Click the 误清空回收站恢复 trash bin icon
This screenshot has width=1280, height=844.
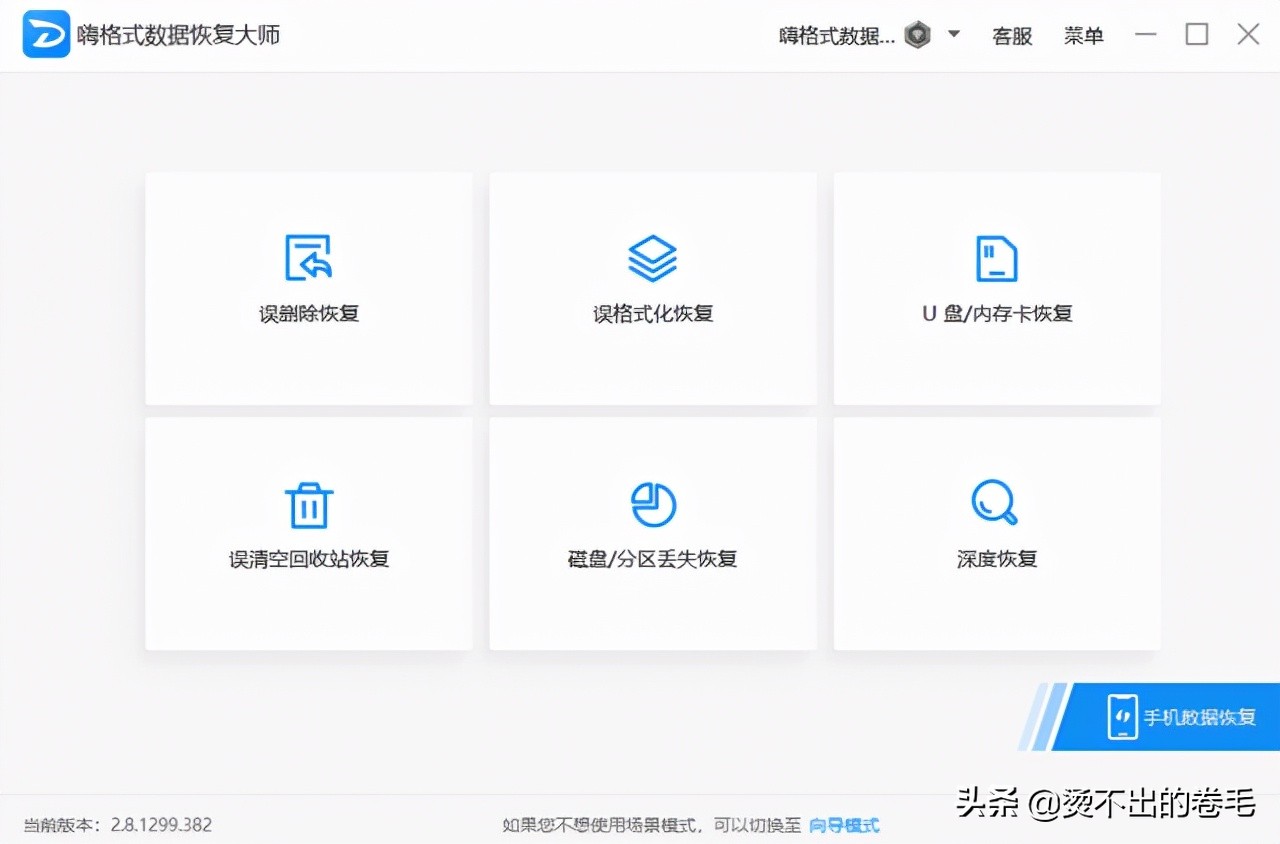point(308,504)
